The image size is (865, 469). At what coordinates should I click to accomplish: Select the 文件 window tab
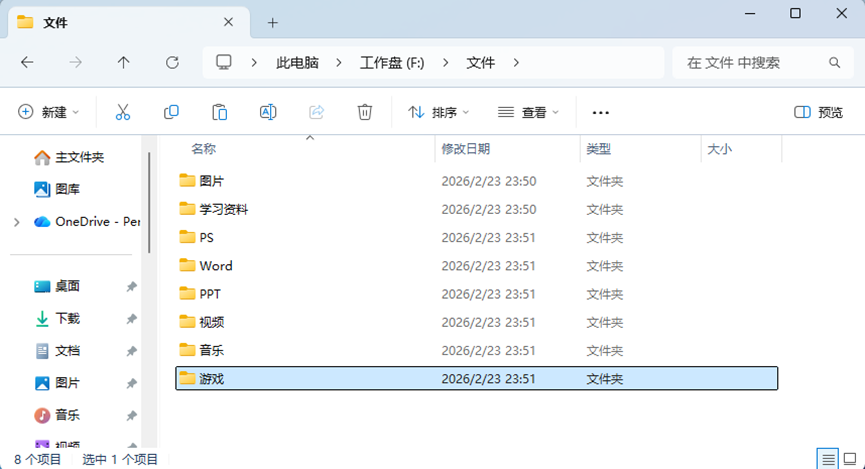tap(129, 23)
